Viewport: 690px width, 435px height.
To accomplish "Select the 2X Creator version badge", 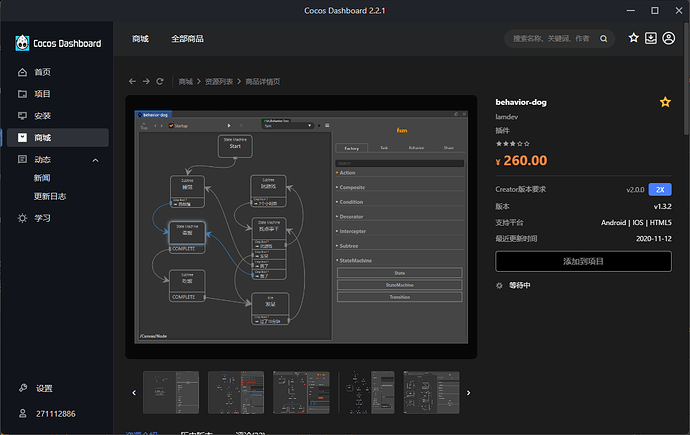I will [660, 190].
